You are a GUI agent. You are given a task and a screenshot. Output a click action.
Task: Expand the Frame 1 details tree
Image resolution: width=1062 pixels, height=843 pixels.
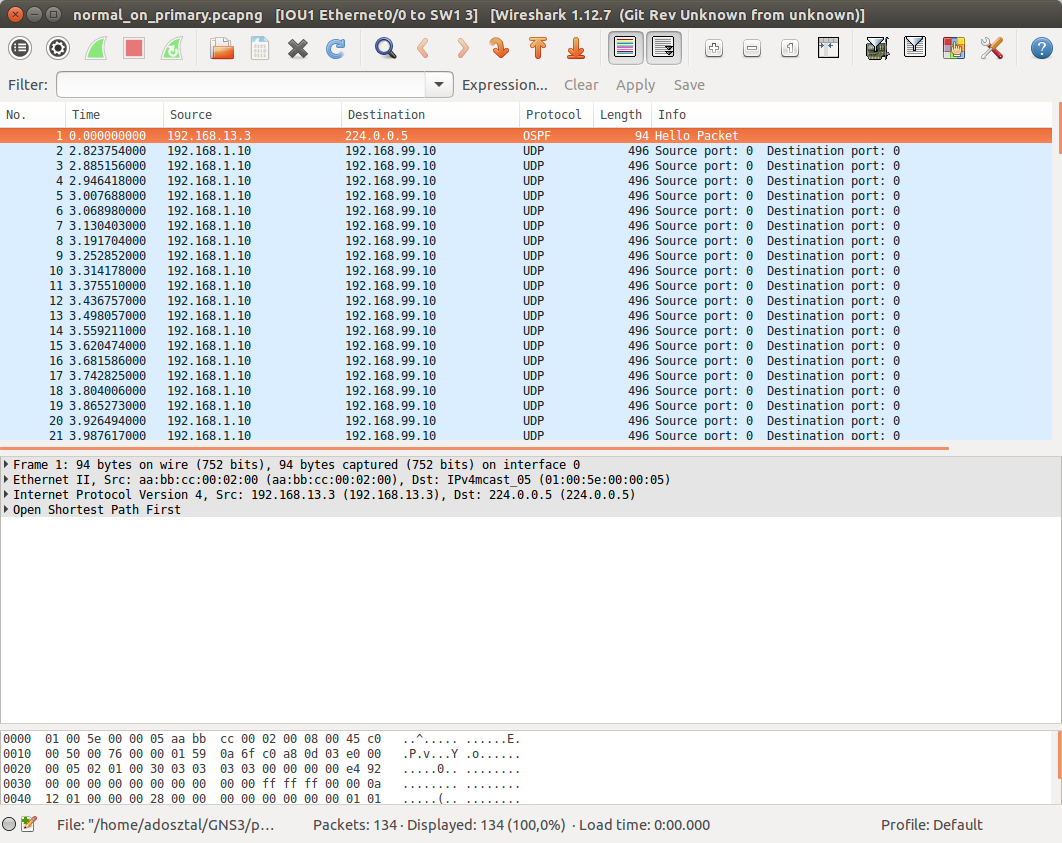click(7, 465)
